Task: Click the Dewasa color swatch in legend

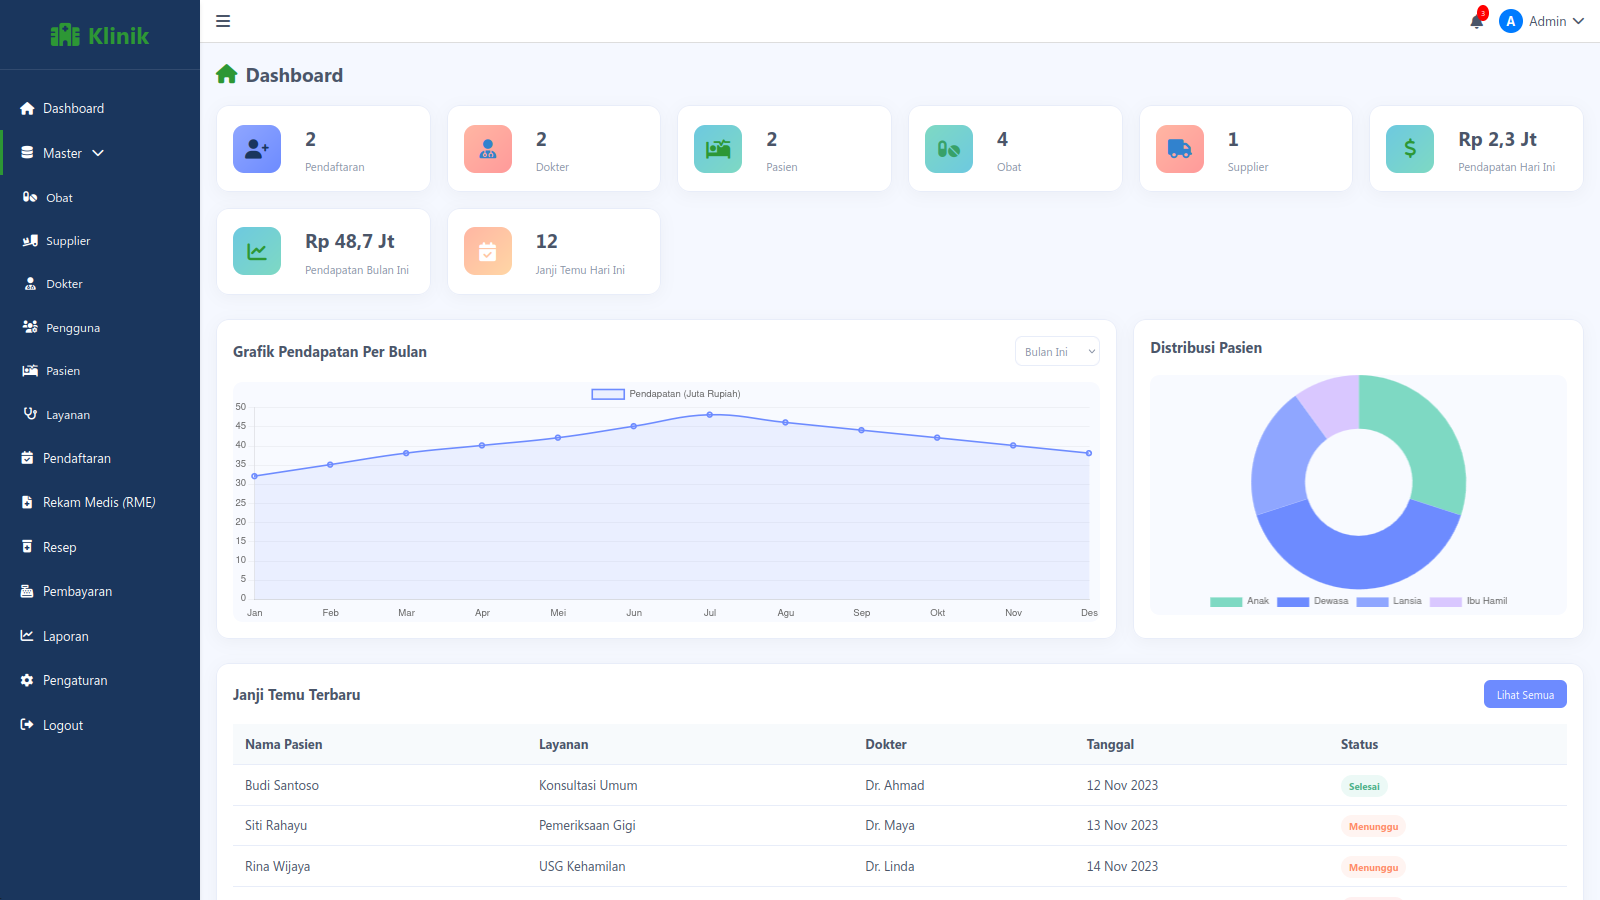Action: tap(1293, 602)
